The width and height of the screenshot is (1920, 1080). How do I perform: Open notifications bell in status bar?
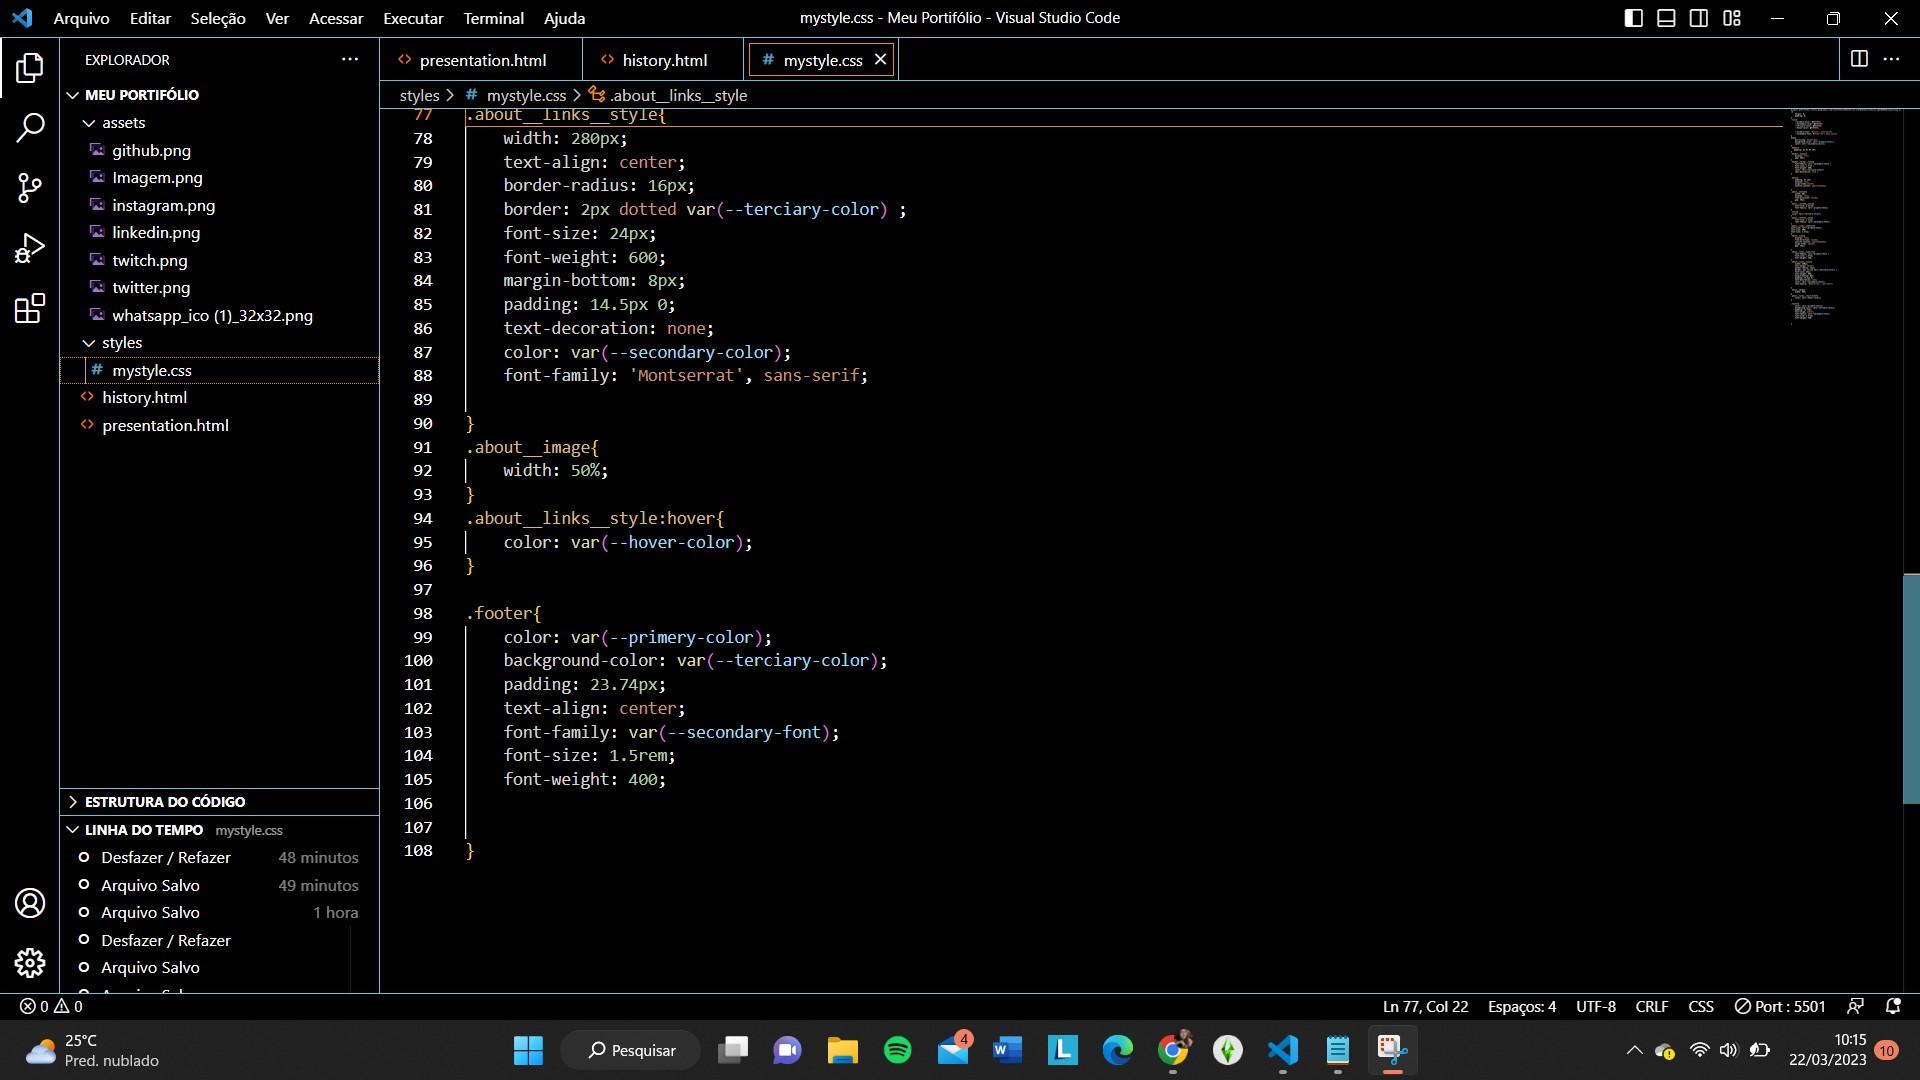[1892, 1006]
